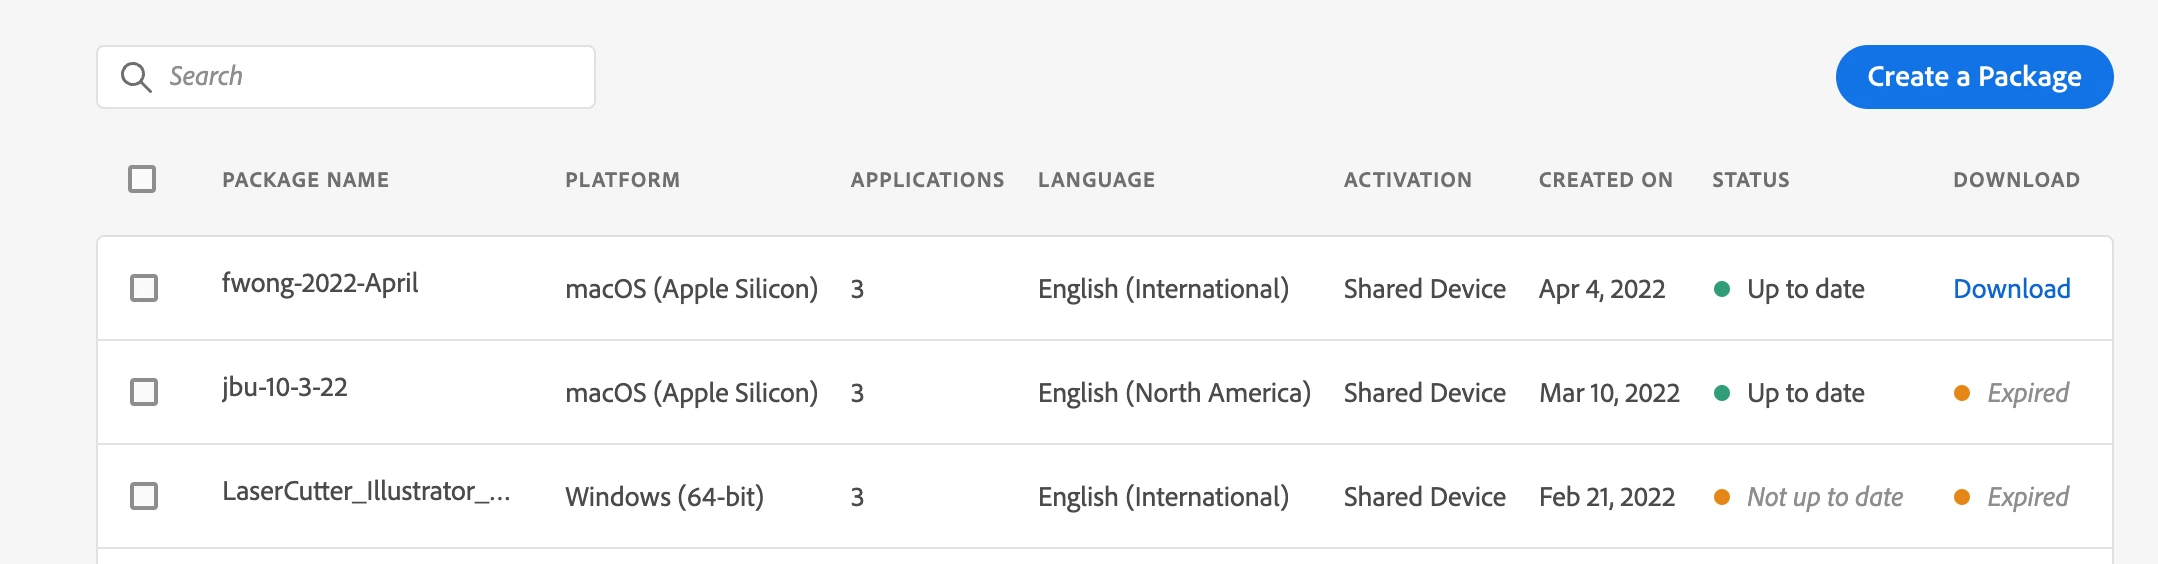Open the fwong-2022-April package name
Image resolution: width=2158 pixels, height=564 pixels.
click(320, 284)
